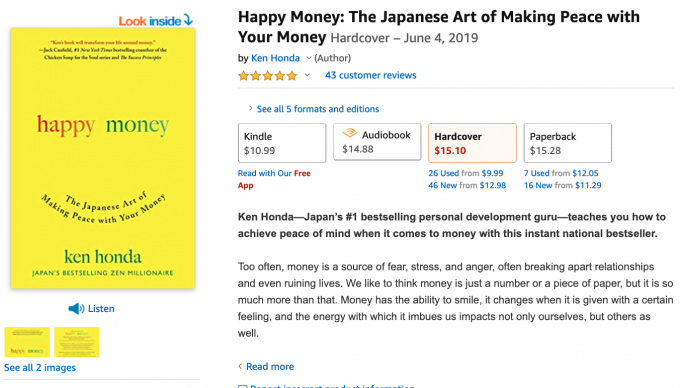Expand See all 5 formats and editions

pyautogui.click(x=314, y=109)
